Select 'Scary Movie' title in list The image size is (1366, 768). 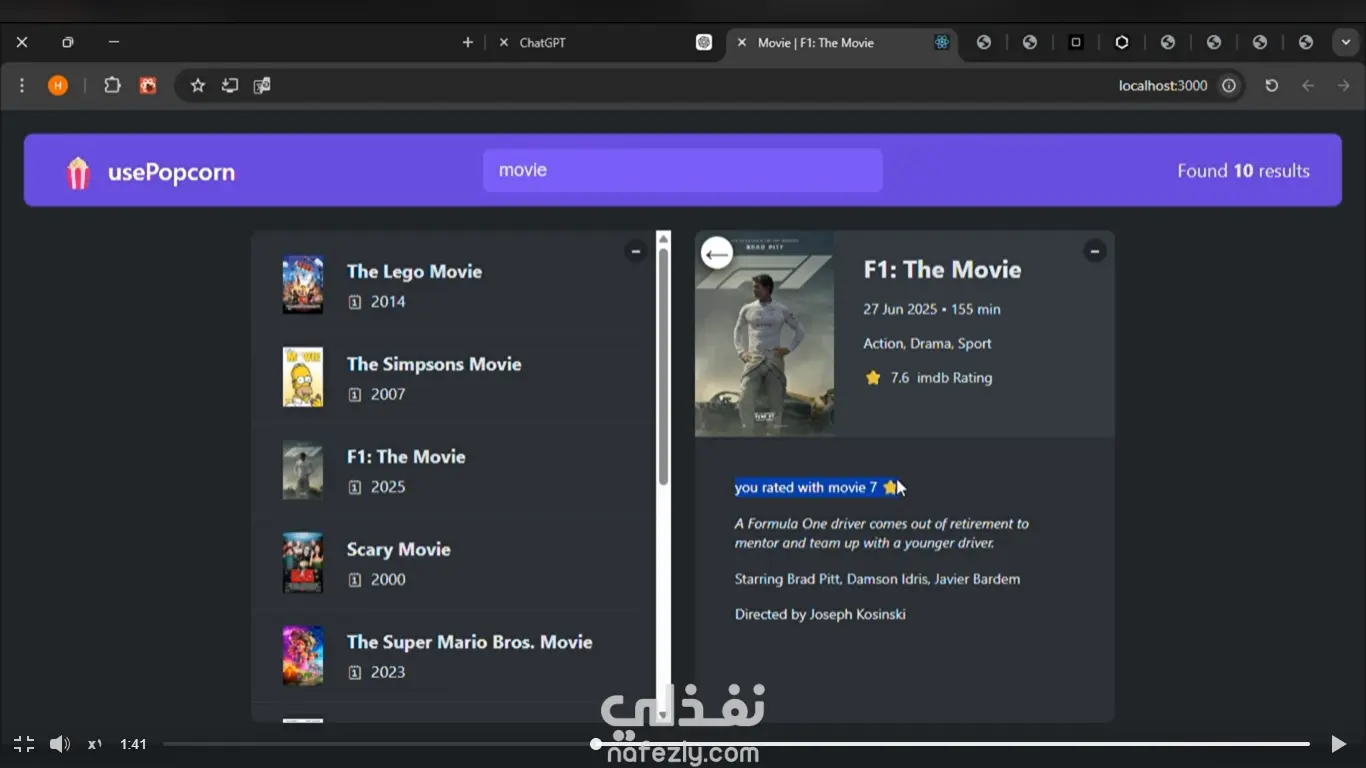tap(398, 549)
